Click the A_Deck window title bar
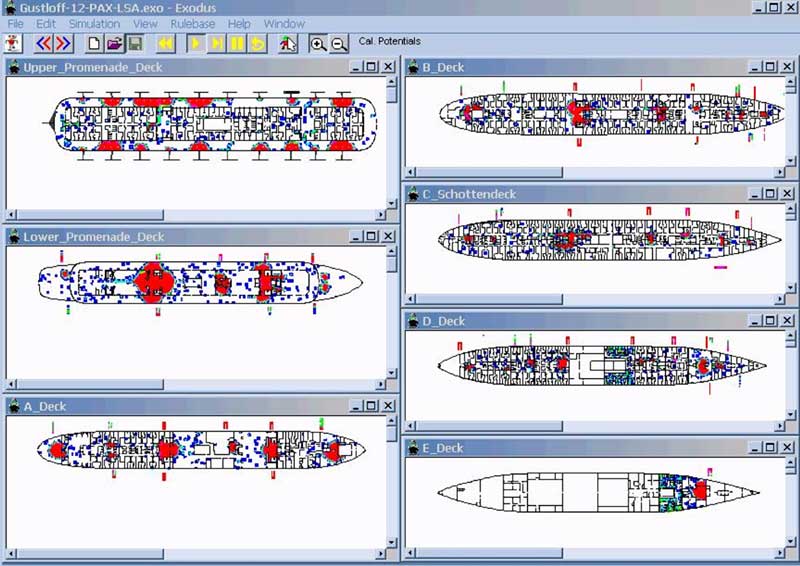Image resolution: width=800 pixels, height=566 pixels. (x=201, y=406)
